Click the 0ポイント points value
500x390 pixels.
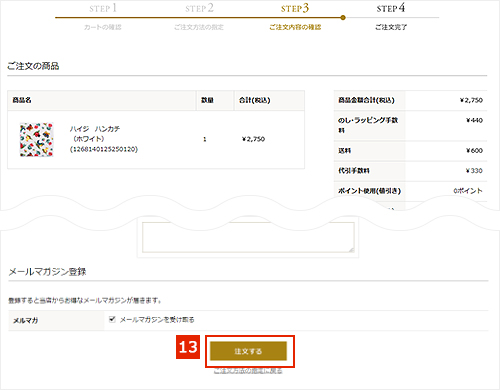point(468,191)
